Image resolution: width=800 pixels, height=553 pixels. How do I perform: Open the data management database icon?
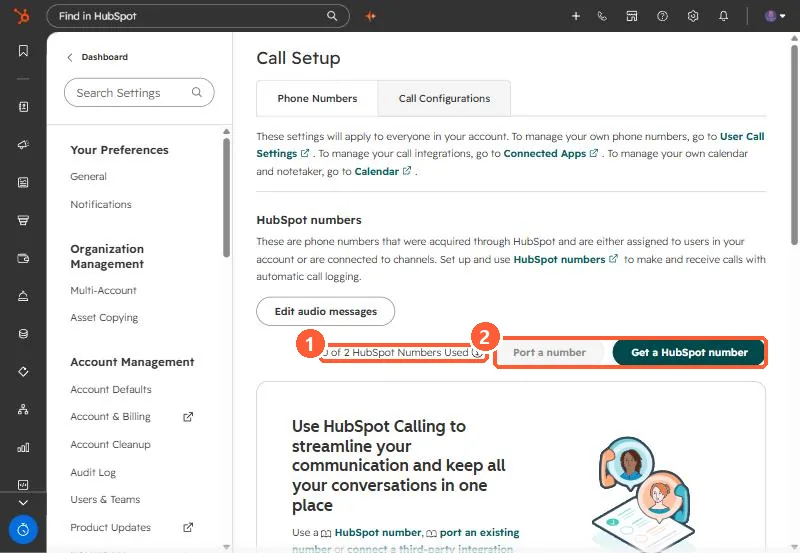[x=23, y=334]
